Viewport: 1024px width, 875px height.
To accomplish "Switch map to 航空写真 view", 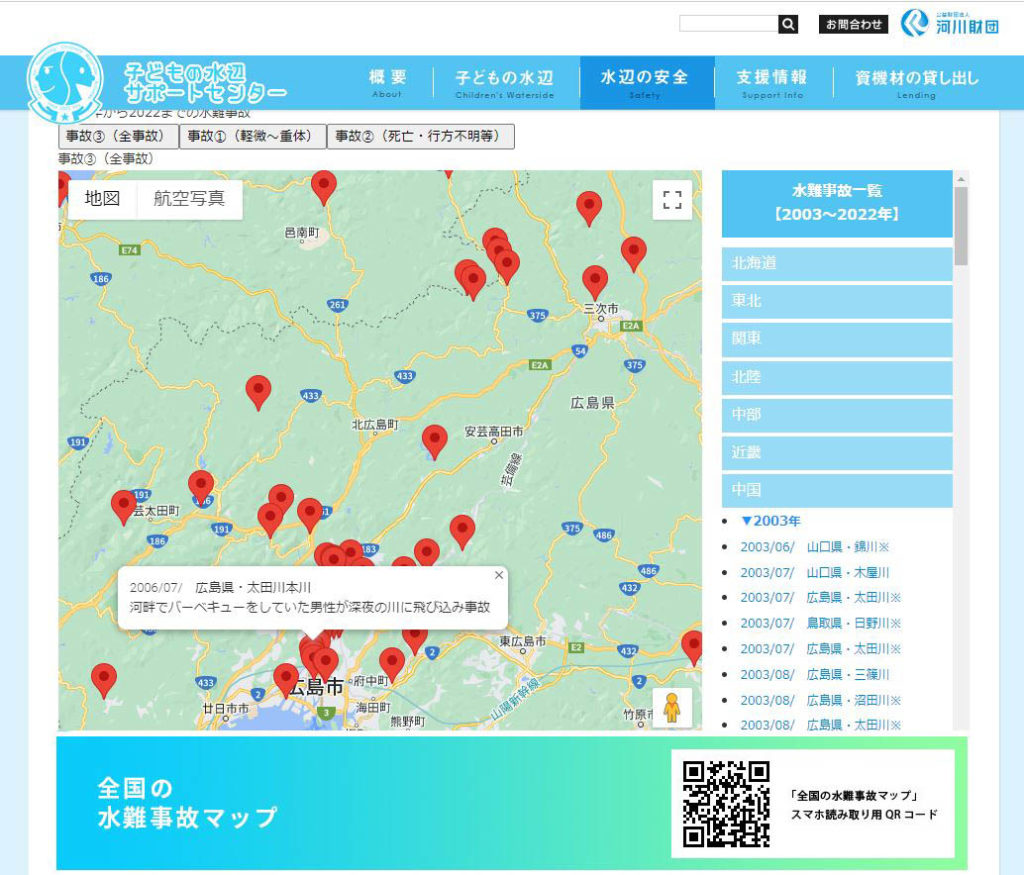I will pyautogui.click(x=189, y=198).
